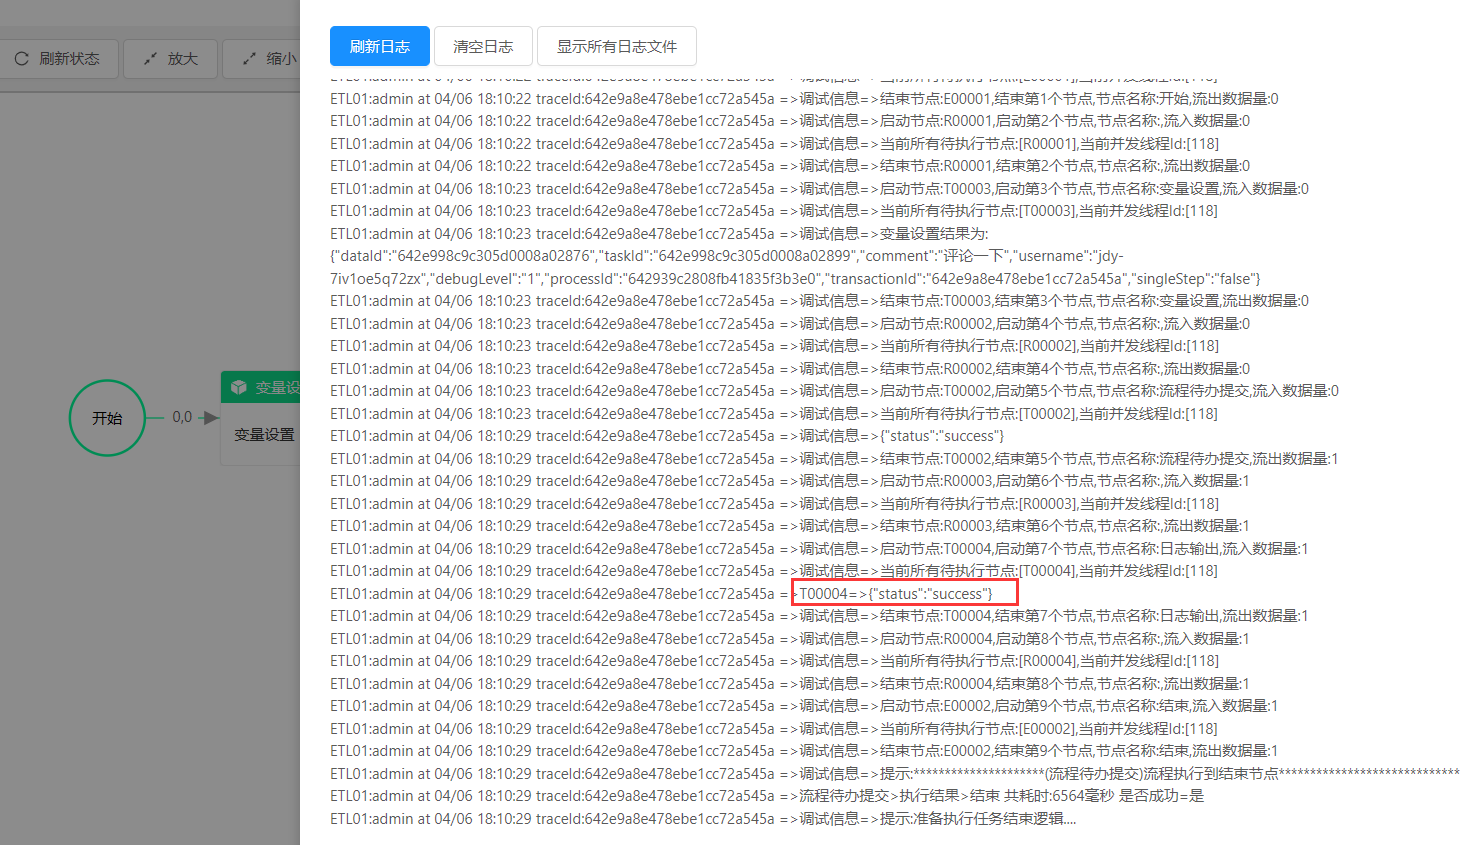Click log entry 结束节点:E00002 结束 流出数据量:1
This screenshot has height=845, width=1480.
pyautogui.click(x=804, y=751)
